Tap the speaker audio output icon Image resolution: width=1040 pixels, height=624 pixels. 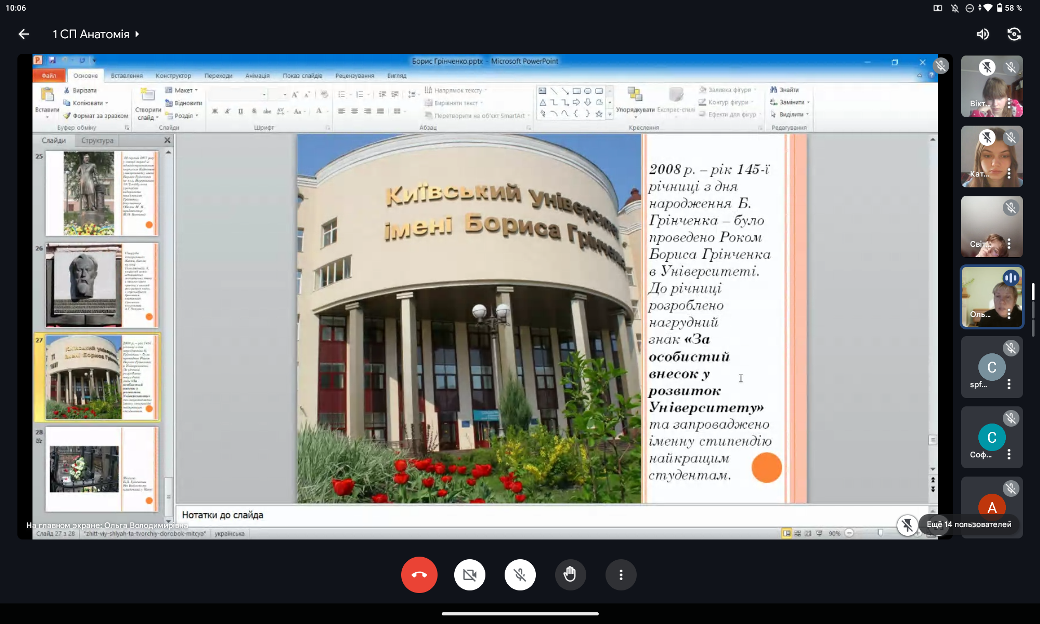click(982, 34)
